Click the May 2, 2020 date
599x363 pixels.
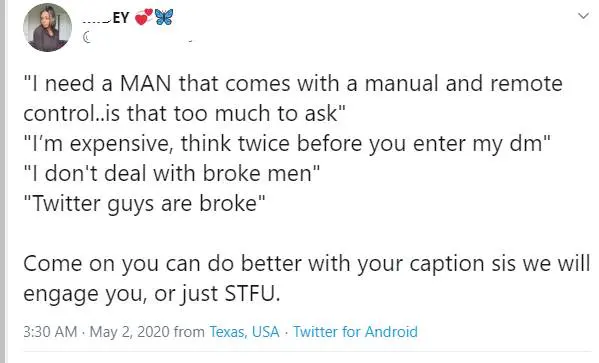point(130,332)
